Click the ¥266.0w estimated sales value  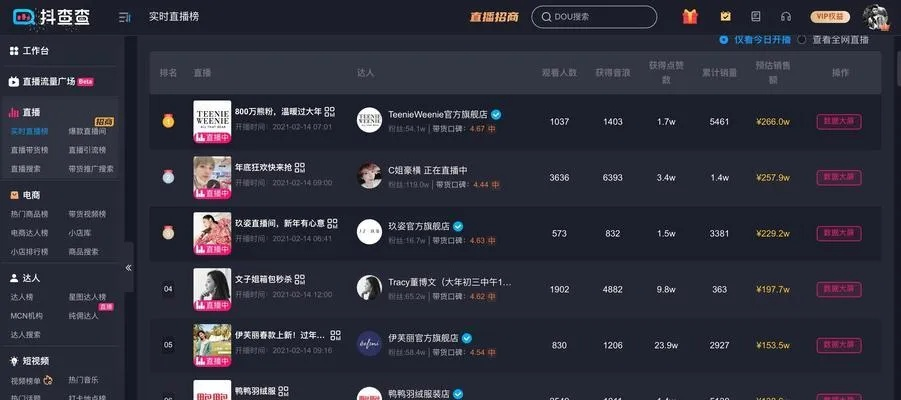773,122
